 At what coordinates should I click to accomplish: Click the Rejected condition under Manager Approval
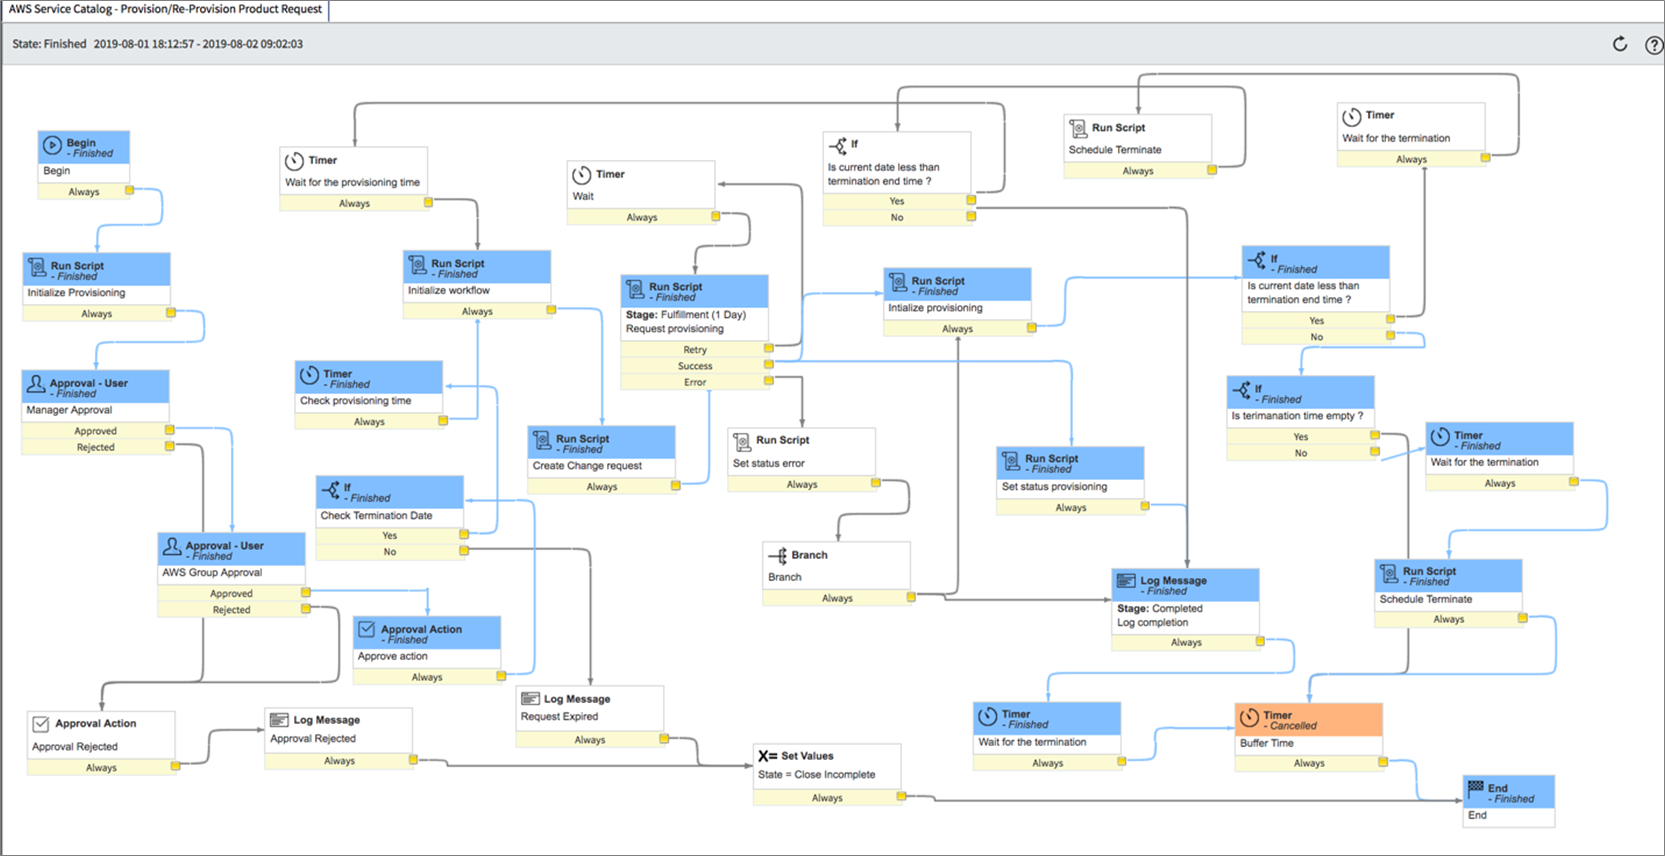pyautogui.click(x=96, y=447)
